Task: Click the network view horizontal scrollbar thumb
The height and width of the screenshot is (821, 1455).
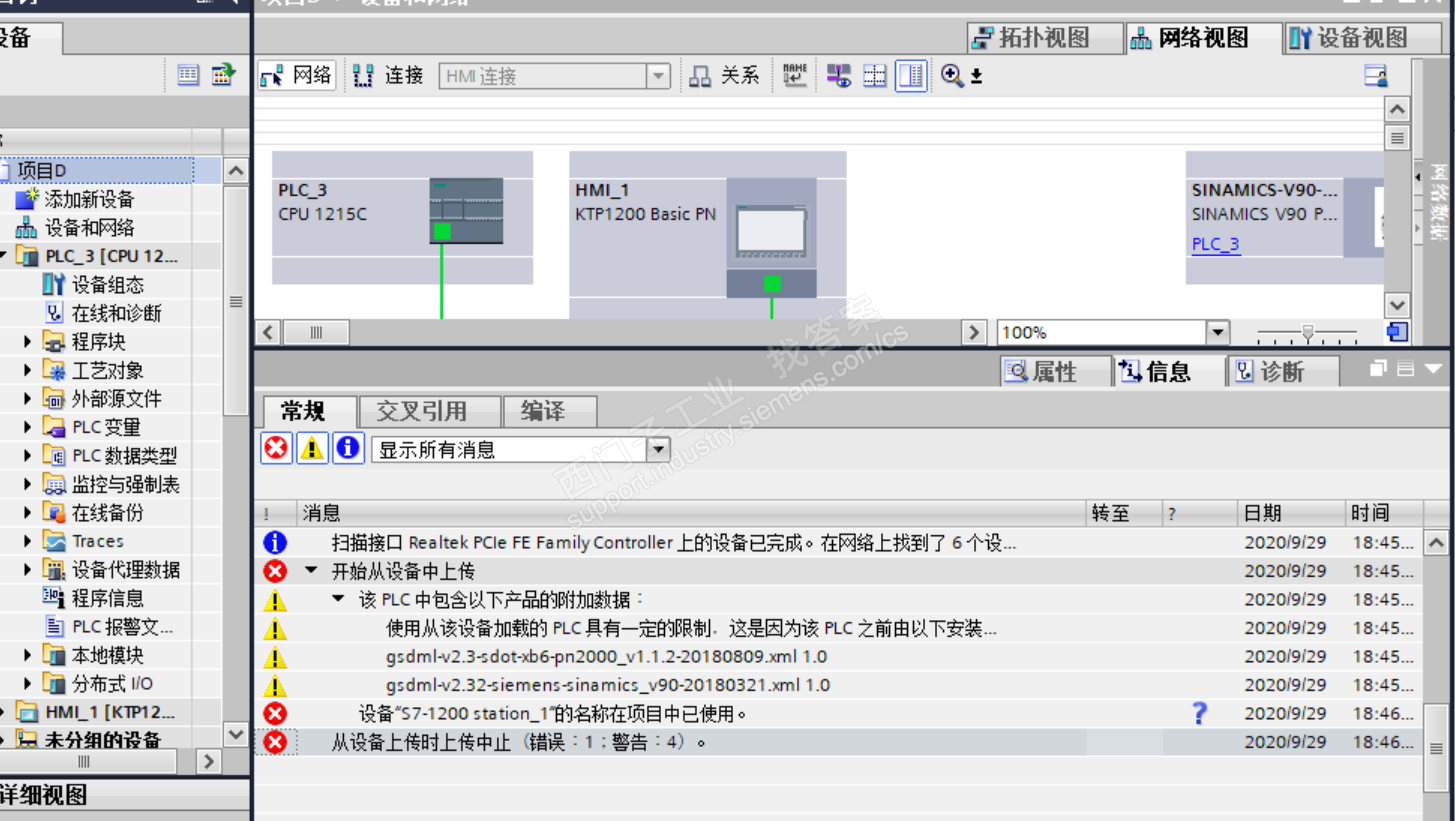Action: tap(317, 332)
